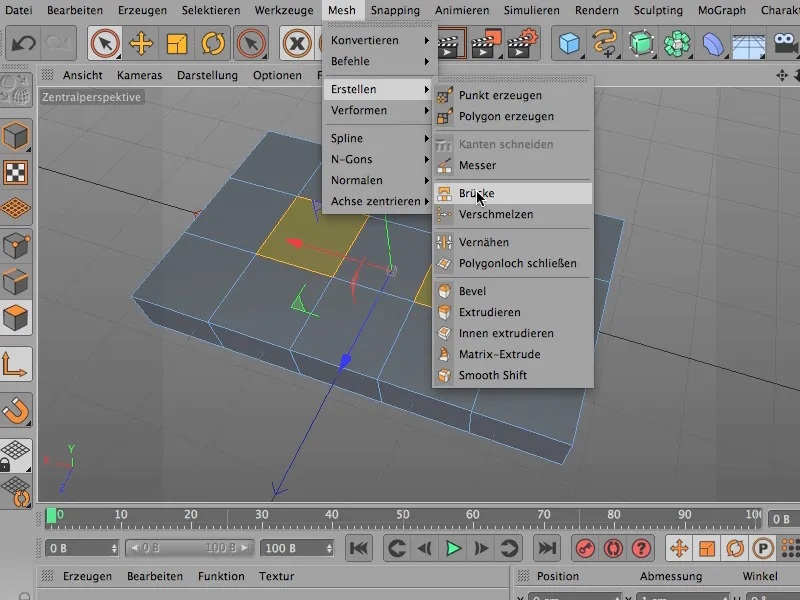
Task: Click the preview range slider bar
Action: (x=189, y=548)
